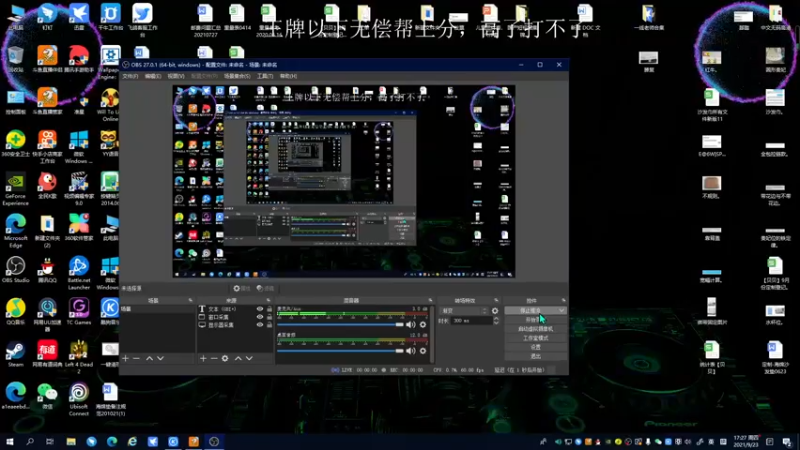Open the Edit menu in OBS

point(153,76)
